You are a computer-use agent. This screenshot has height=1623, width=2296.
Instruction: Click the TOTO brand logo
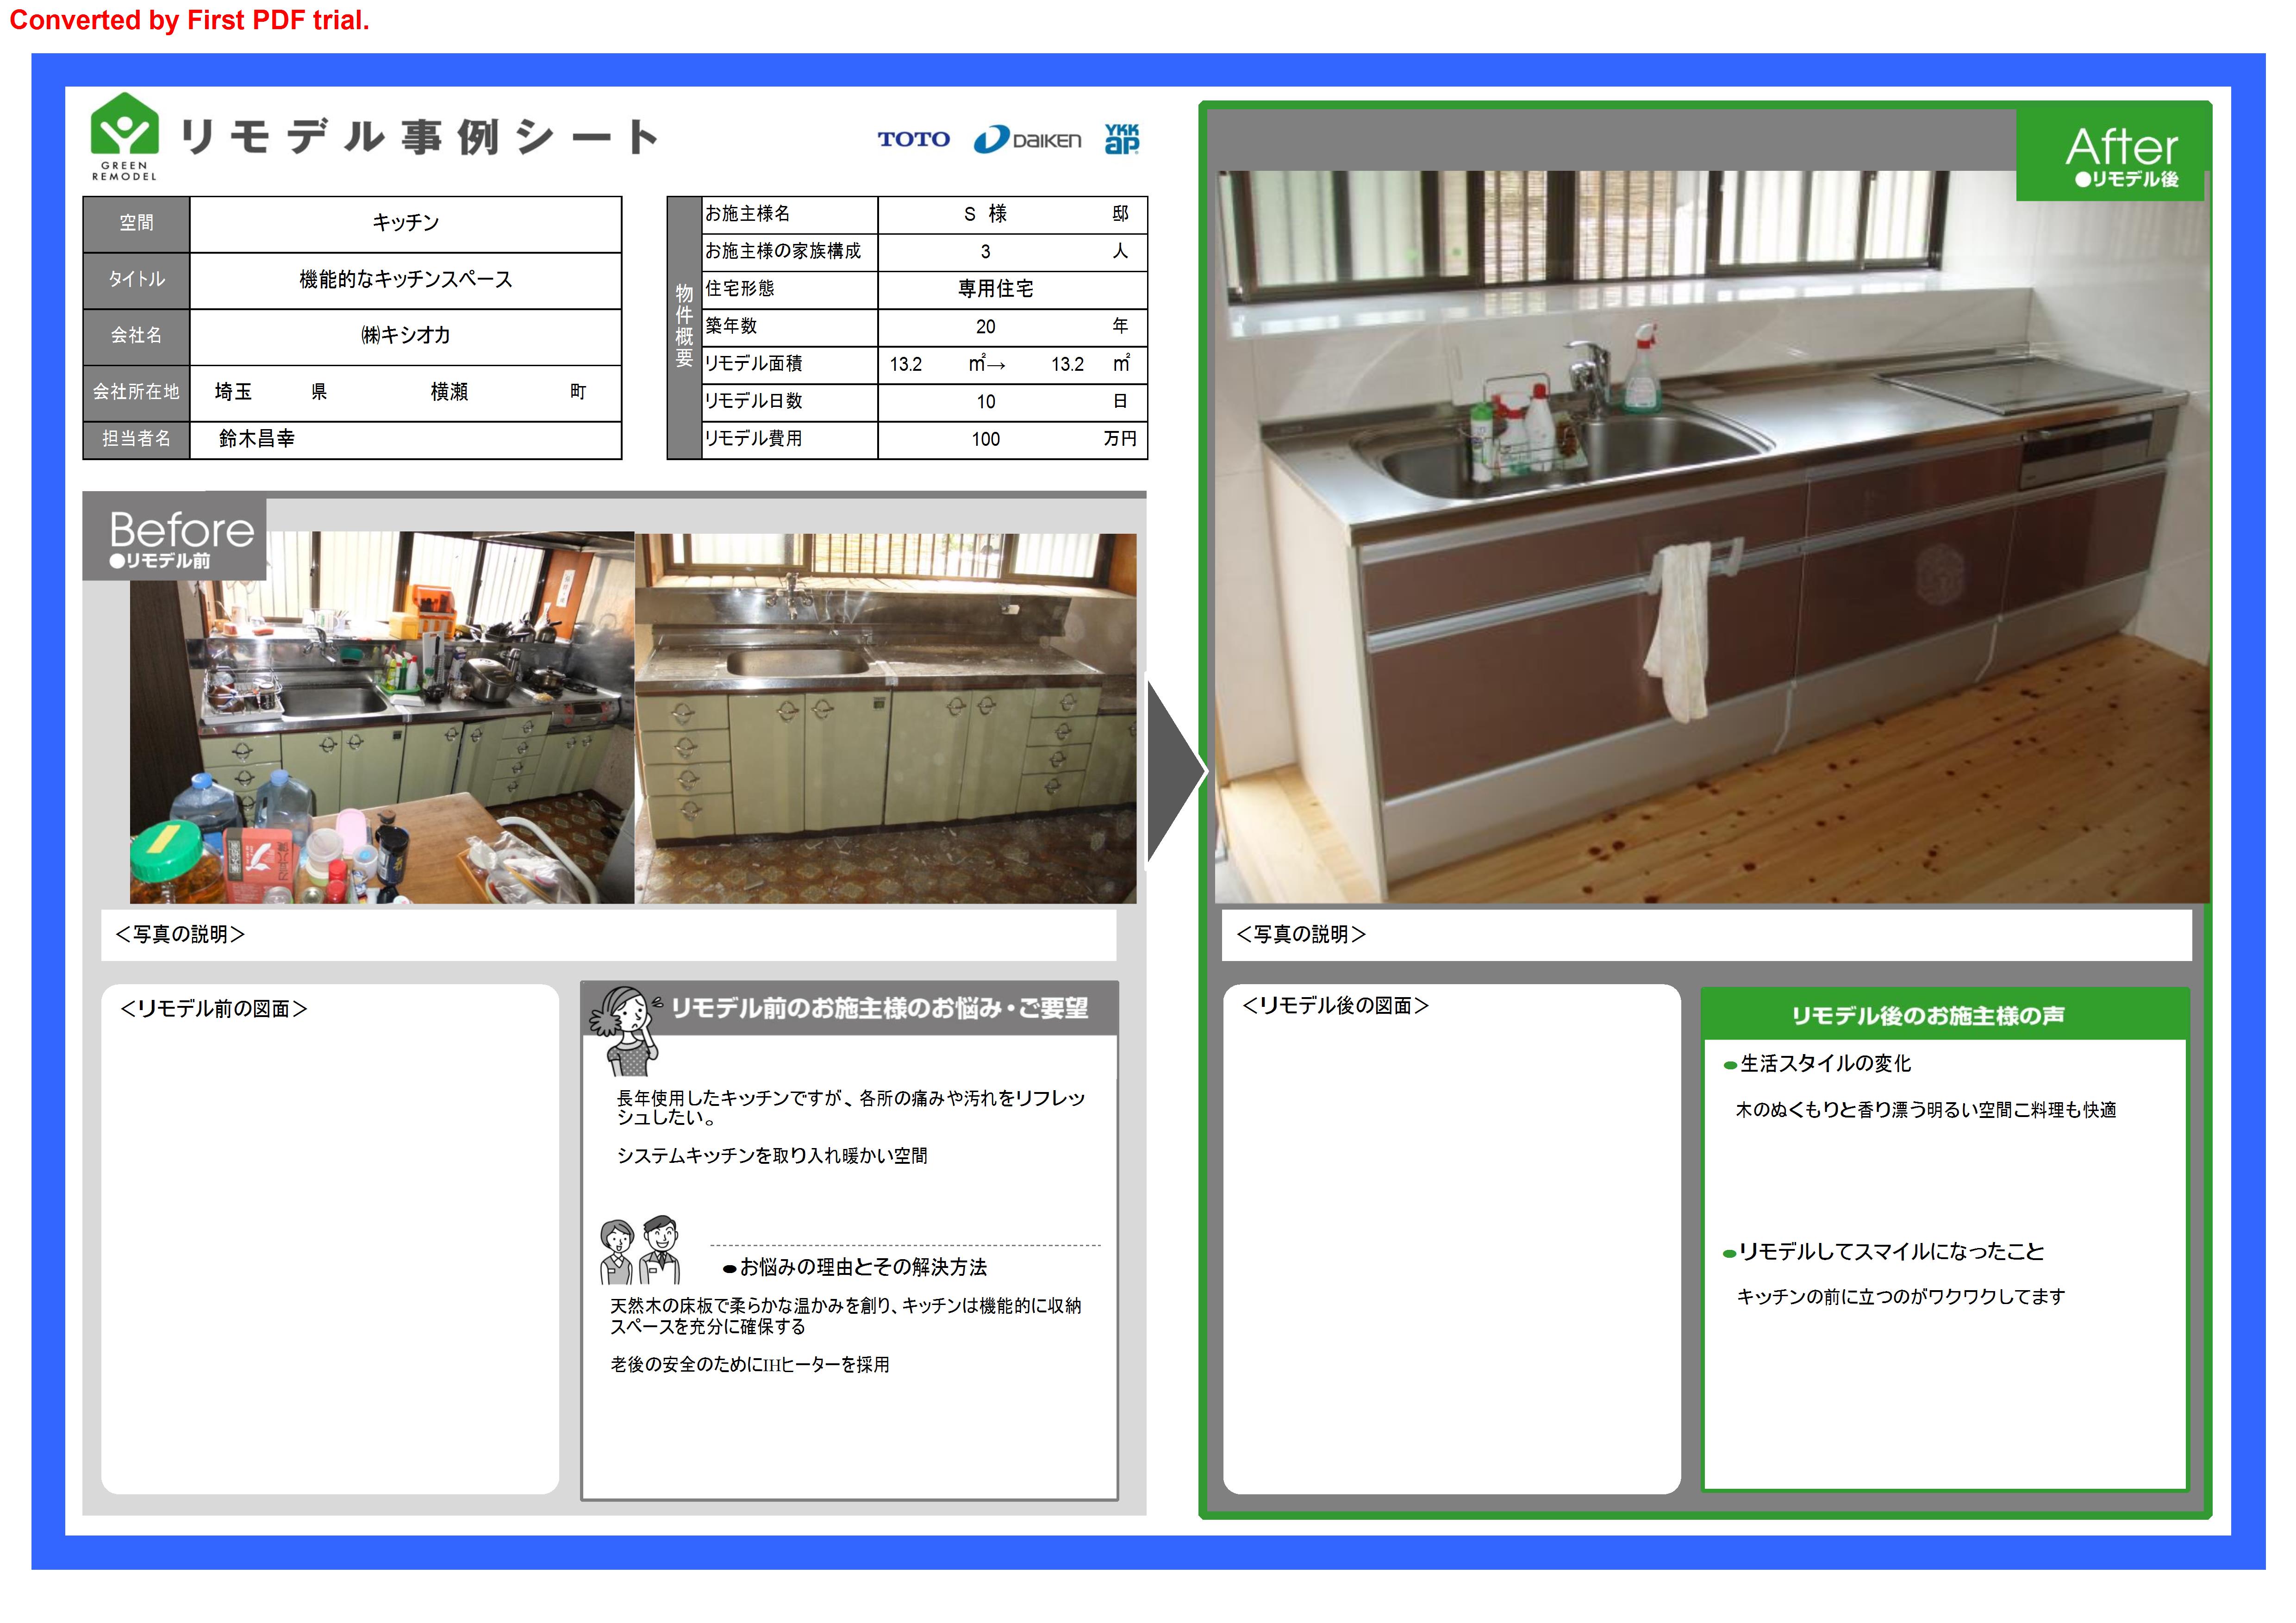click(x=913, y=139)
